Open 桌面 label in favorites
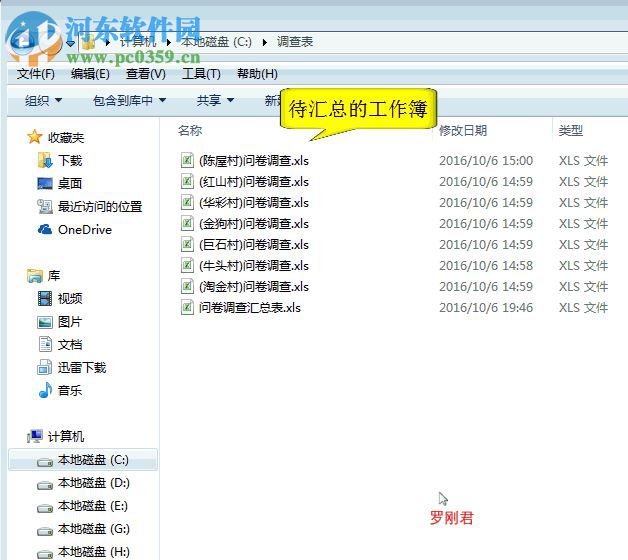This screenshot has height=560, width=628. point(70,183)
